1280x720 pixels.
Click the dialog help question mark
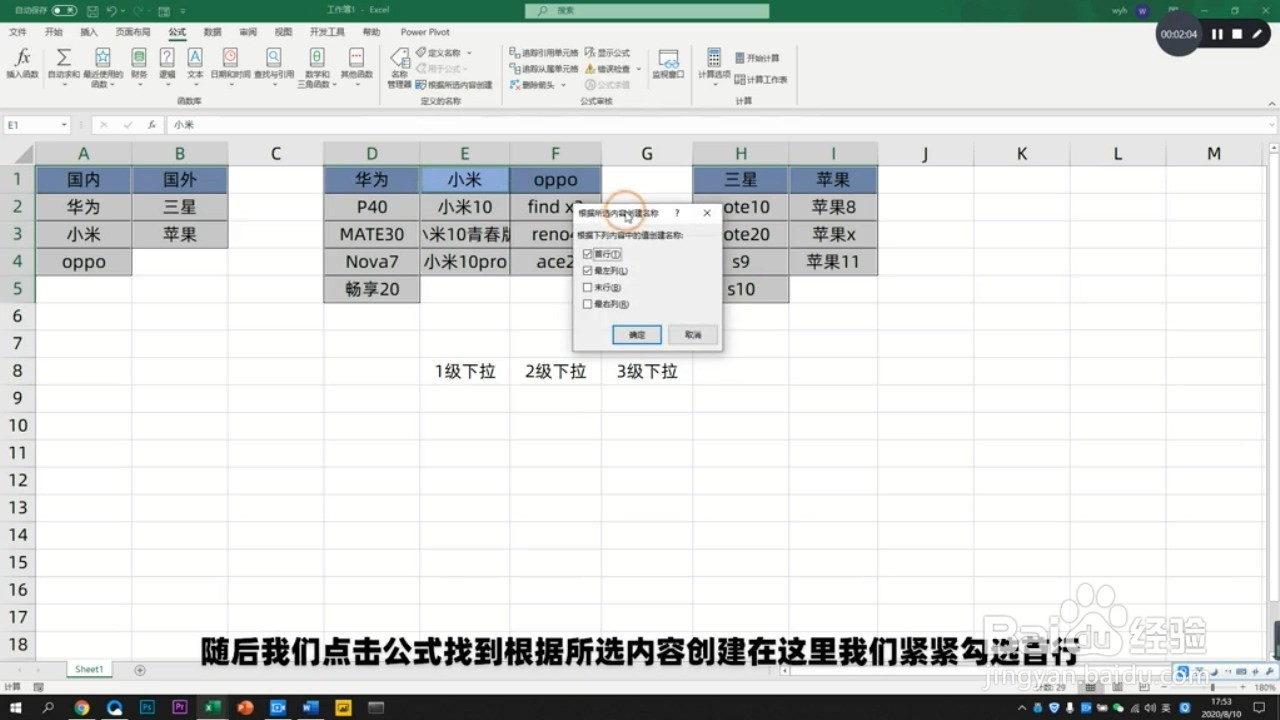677,213
